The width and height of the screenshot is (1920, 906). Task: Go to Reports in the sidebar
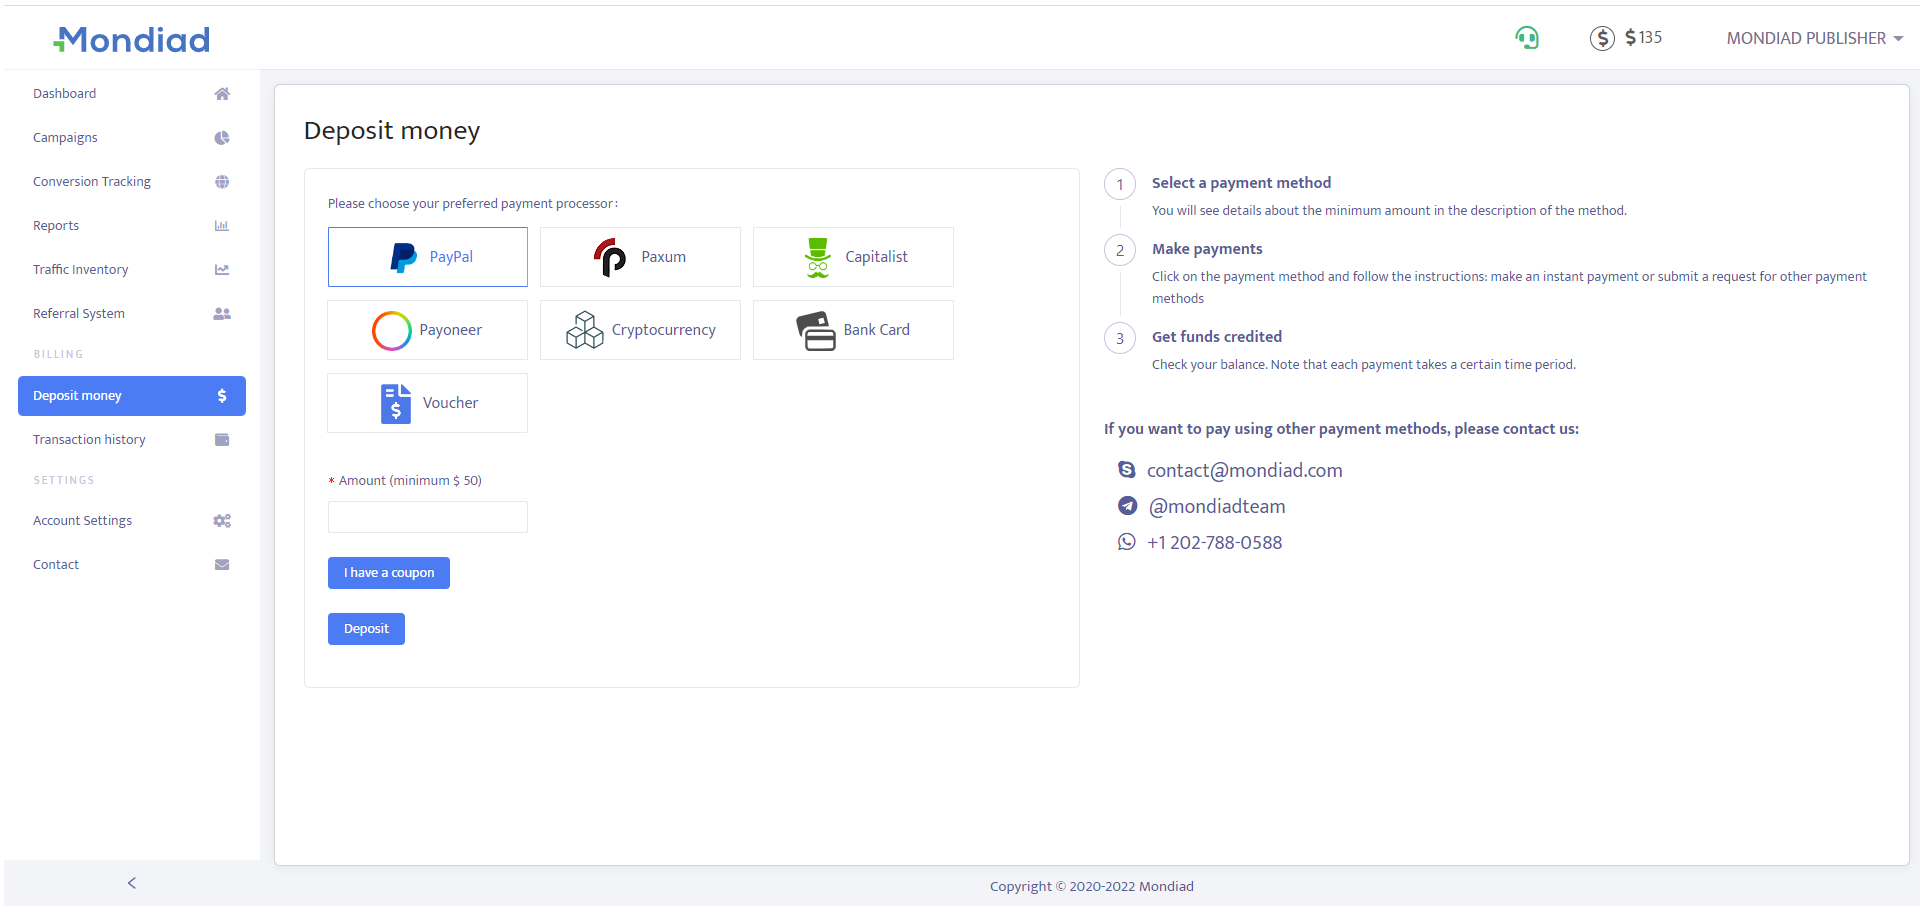coord(56,226)
